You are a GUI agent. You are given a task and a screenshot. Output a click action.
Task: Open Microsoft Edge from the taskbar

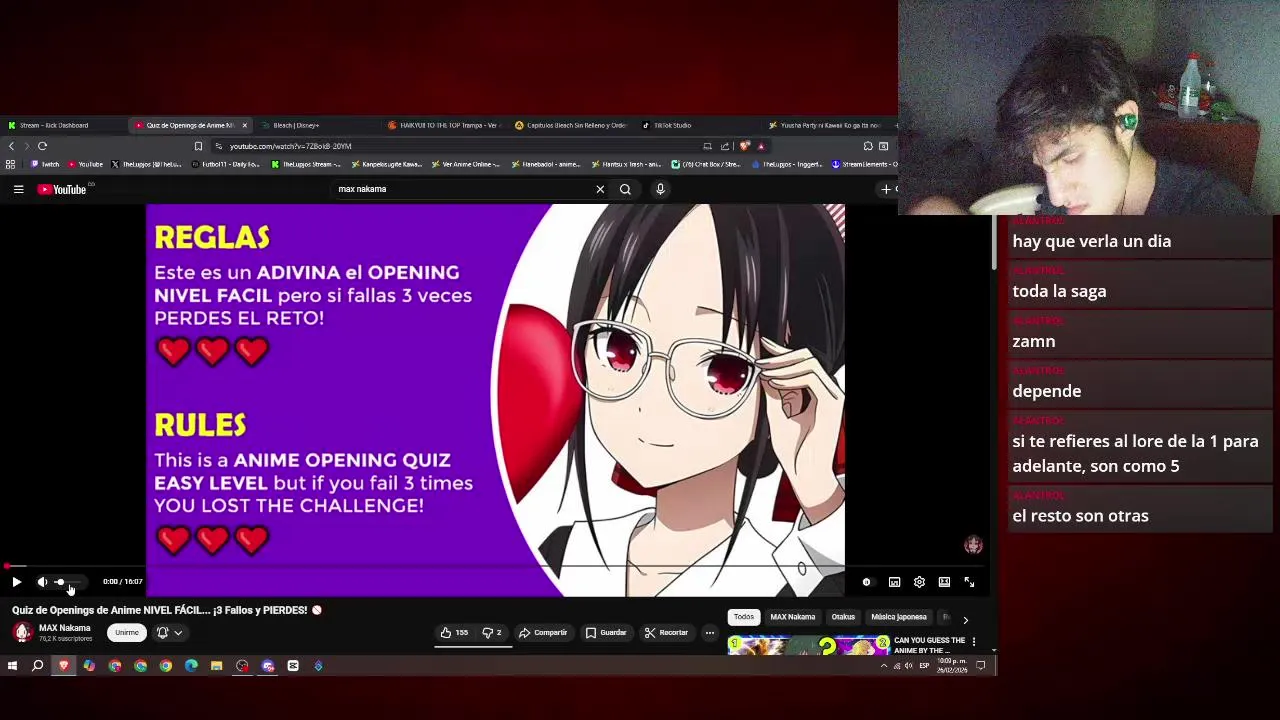click(x=191, y=666)
